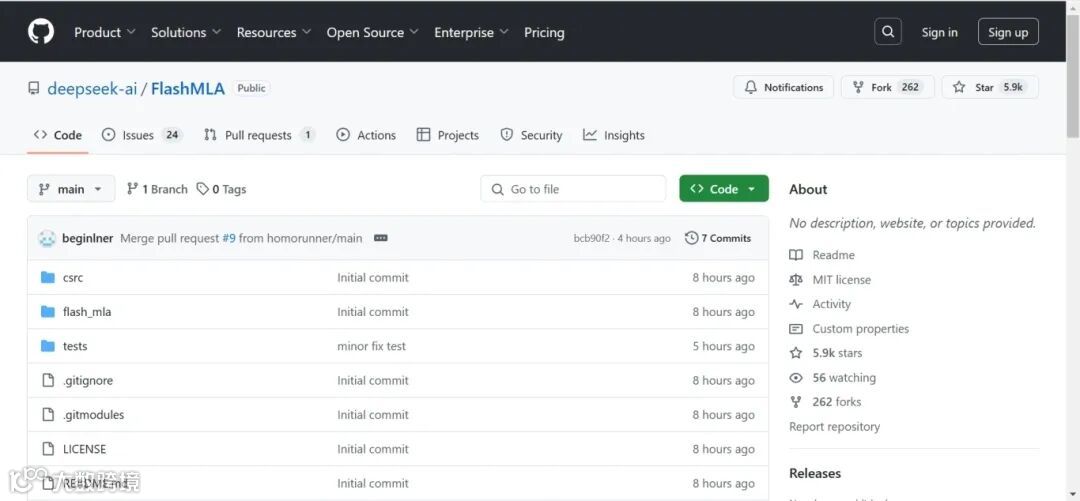Switch to the Issues tab
The image size is (1080, 501).
click(x=141, y=135)
